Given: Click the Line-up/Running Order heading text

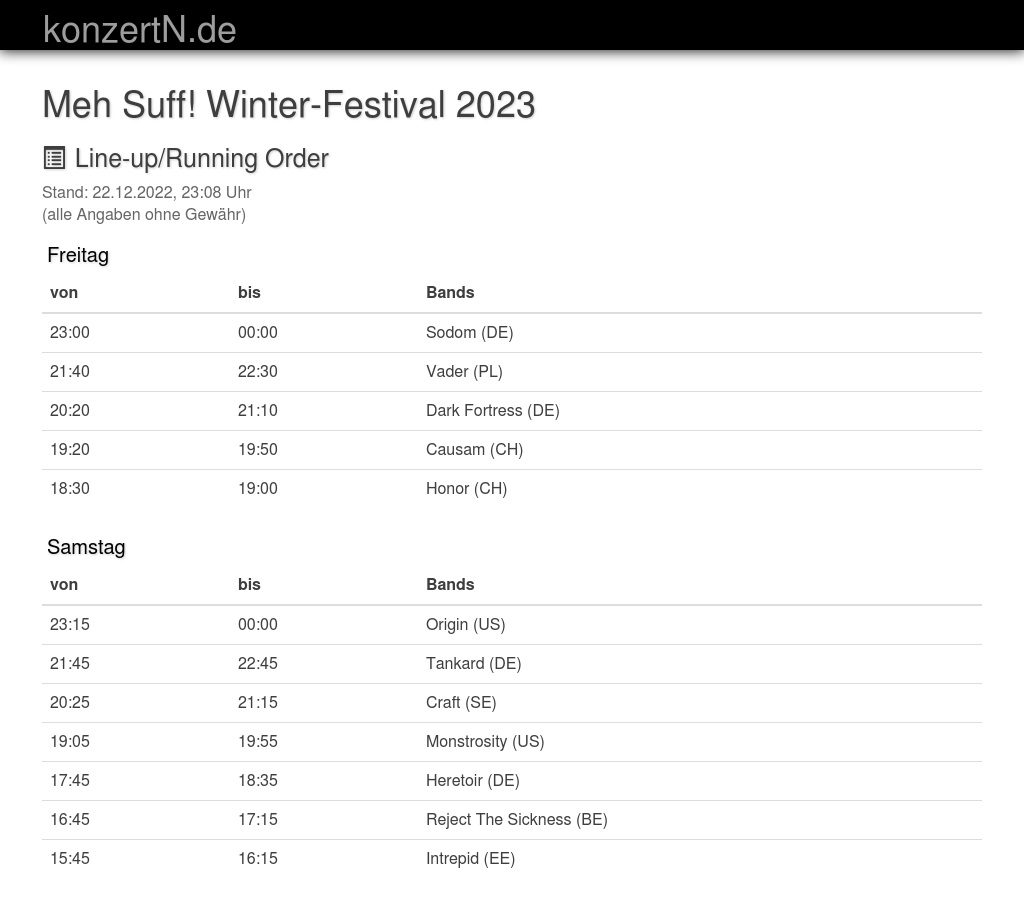Looking at the screenshot, I should (x=201, y=159).
